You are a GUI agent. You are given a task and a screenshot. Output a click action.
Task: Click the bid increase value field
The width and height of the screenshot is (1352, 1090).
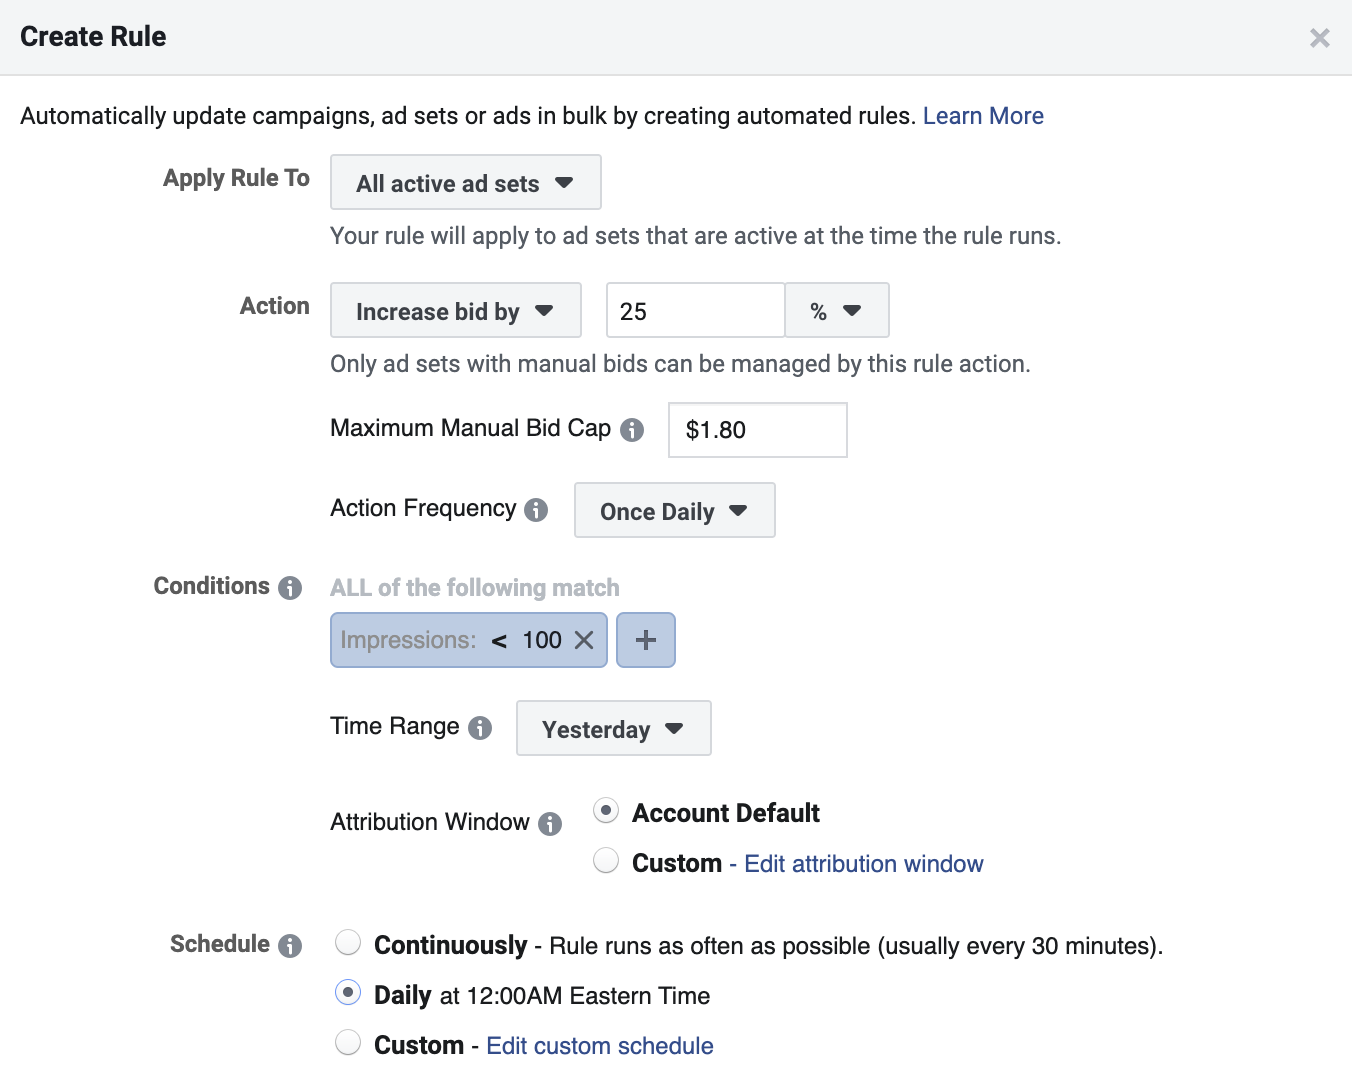695,311
